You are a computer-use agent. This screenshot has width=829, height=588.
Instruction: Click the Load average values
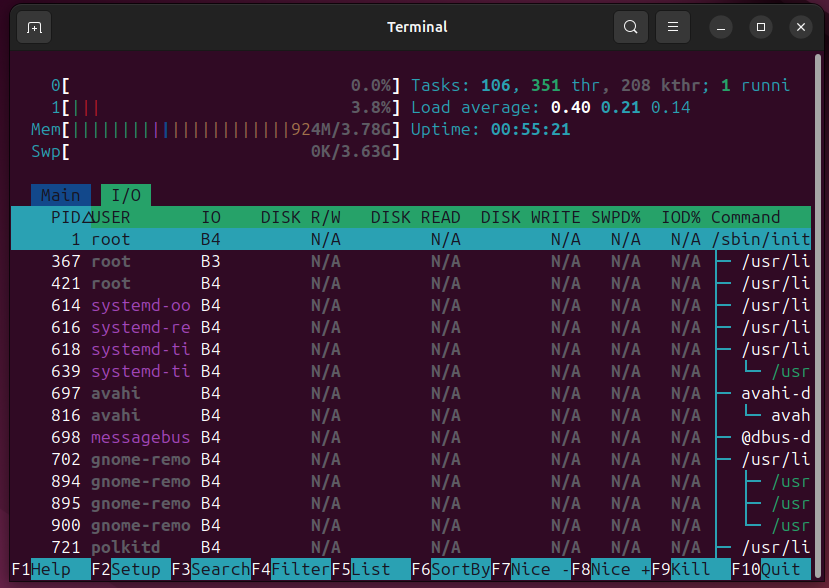(x=621, y=107)
